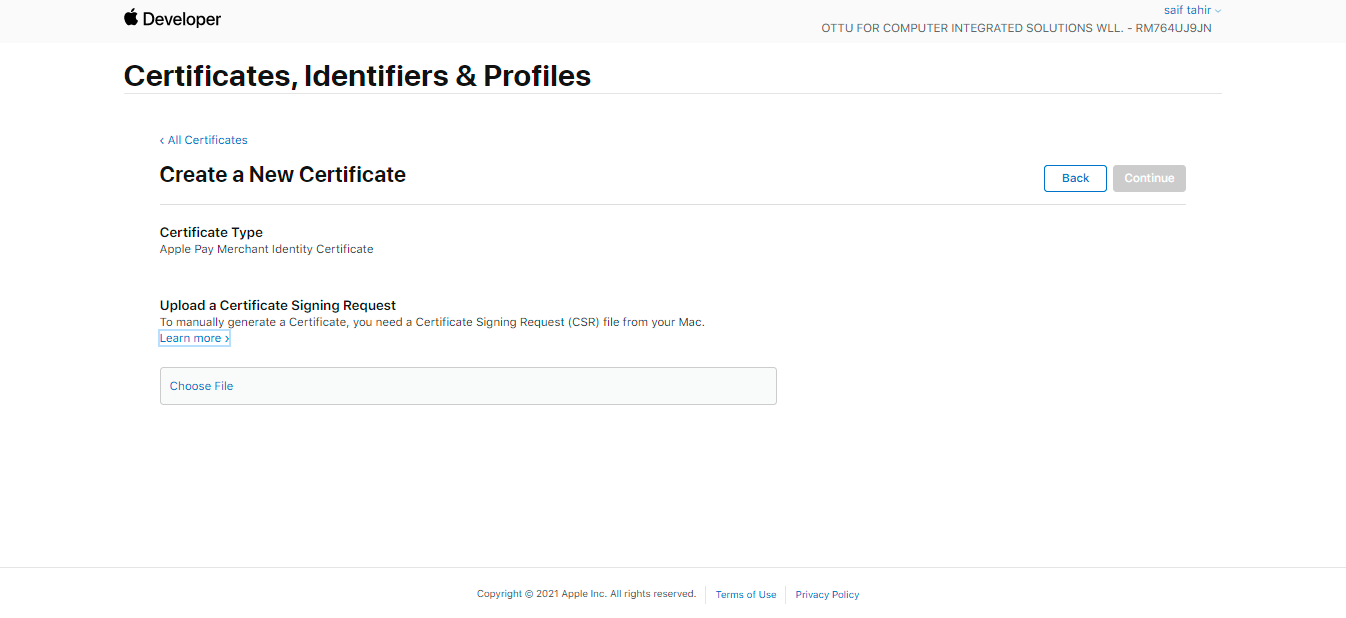The image size is (1346, 618).
Task: Click Choose File to upload a CSR
Action: (x=201, y=386)
